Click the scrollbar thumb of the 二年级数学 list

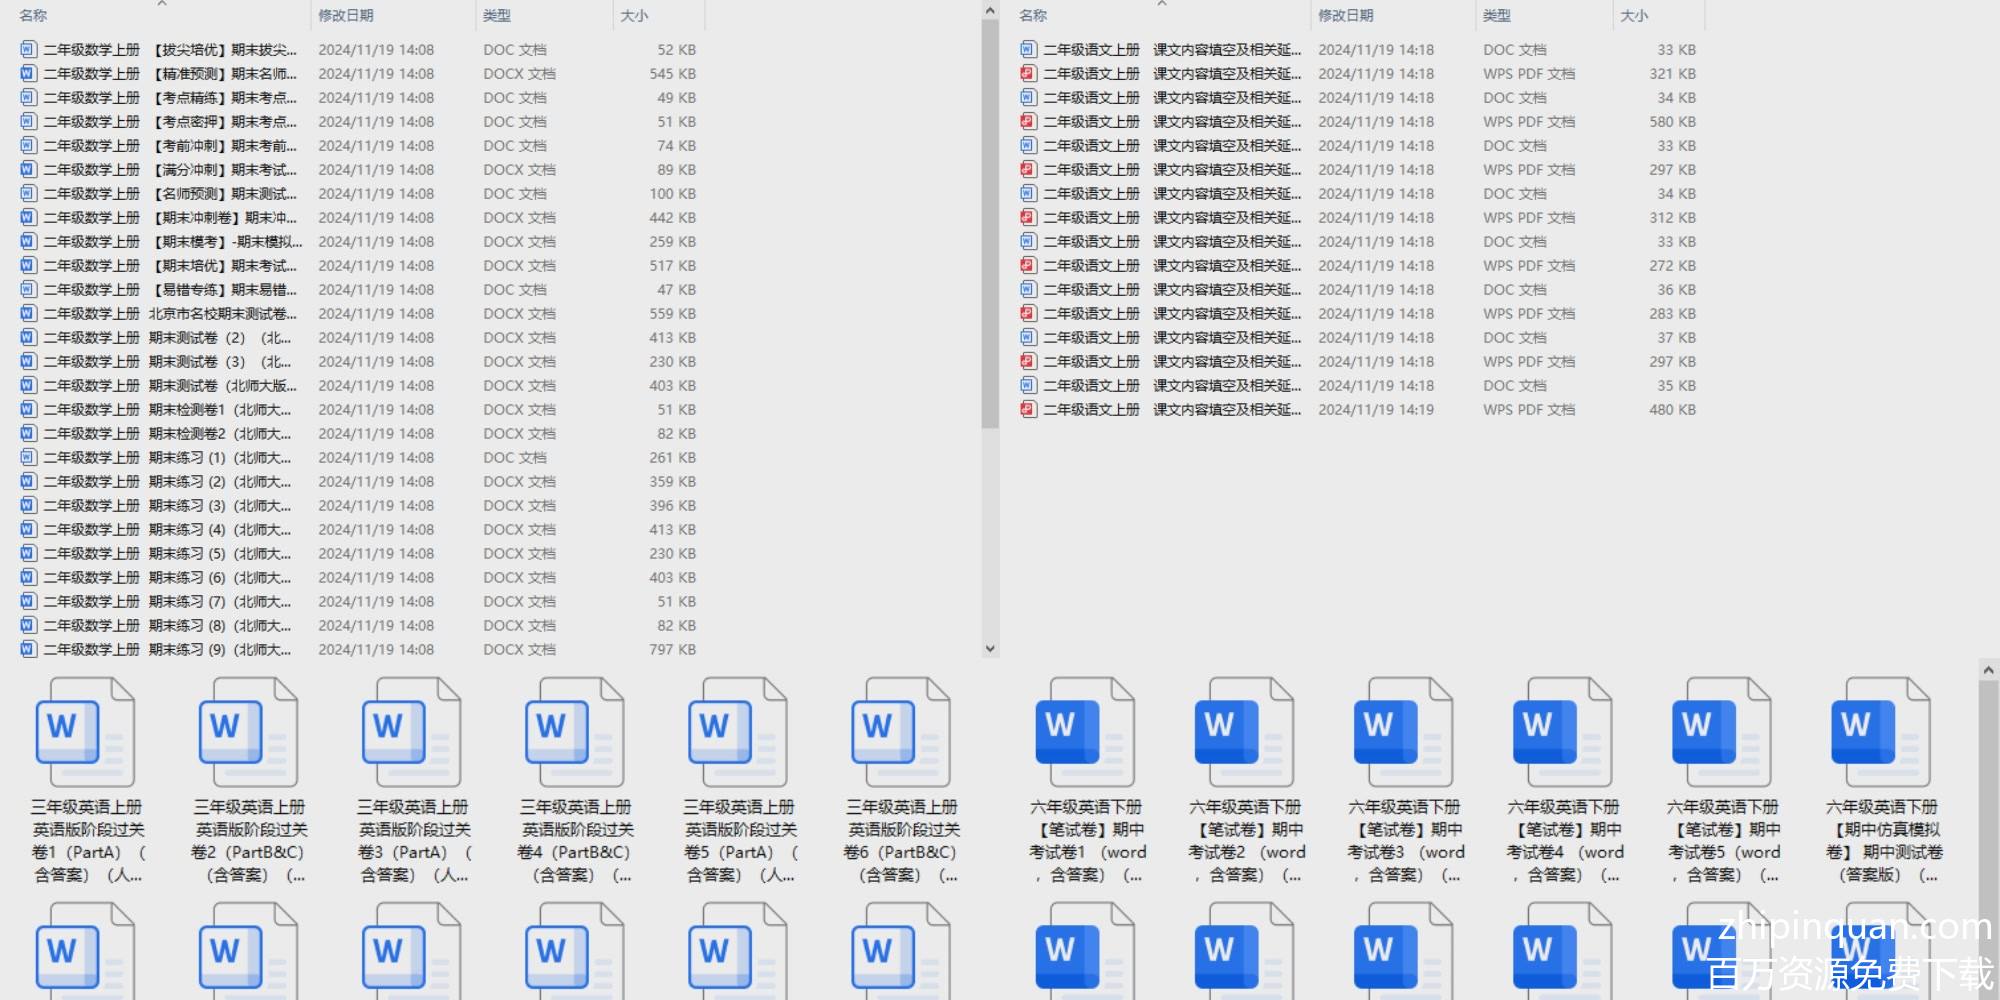coord(990,224)
